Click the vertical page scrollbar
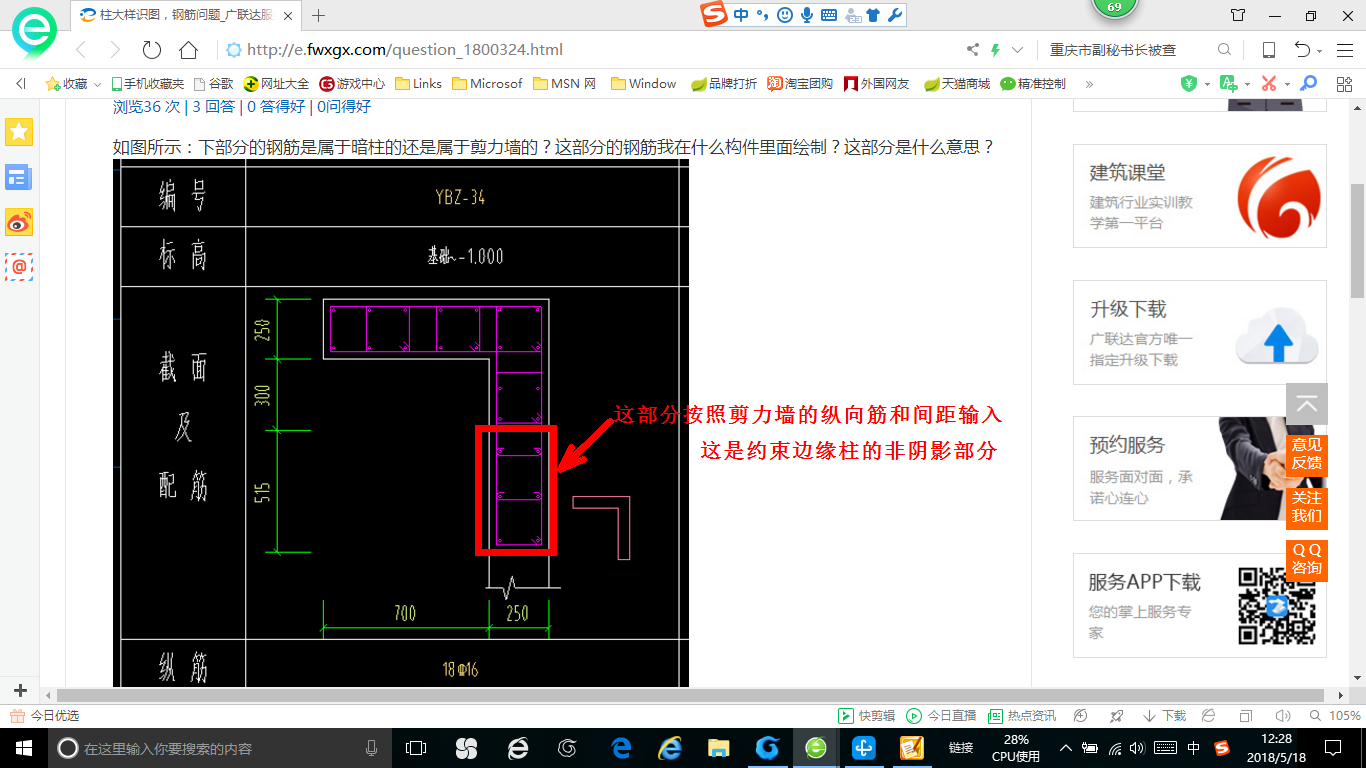 [1357, 240]
